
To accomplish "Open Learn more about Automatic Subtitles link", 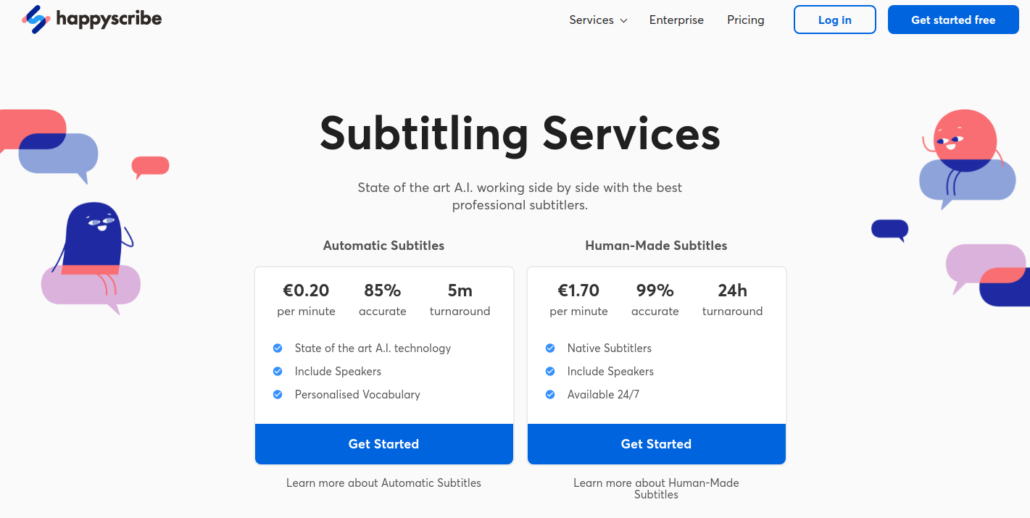I will pyautogui.click(x=384, y=483).
